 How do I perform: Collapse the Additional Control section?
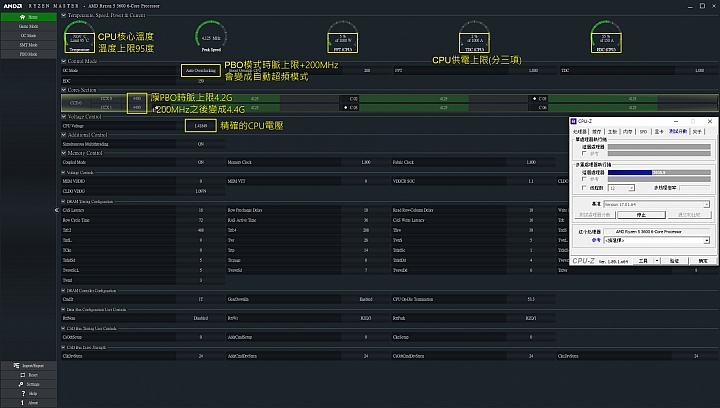[x=64, y=135]
